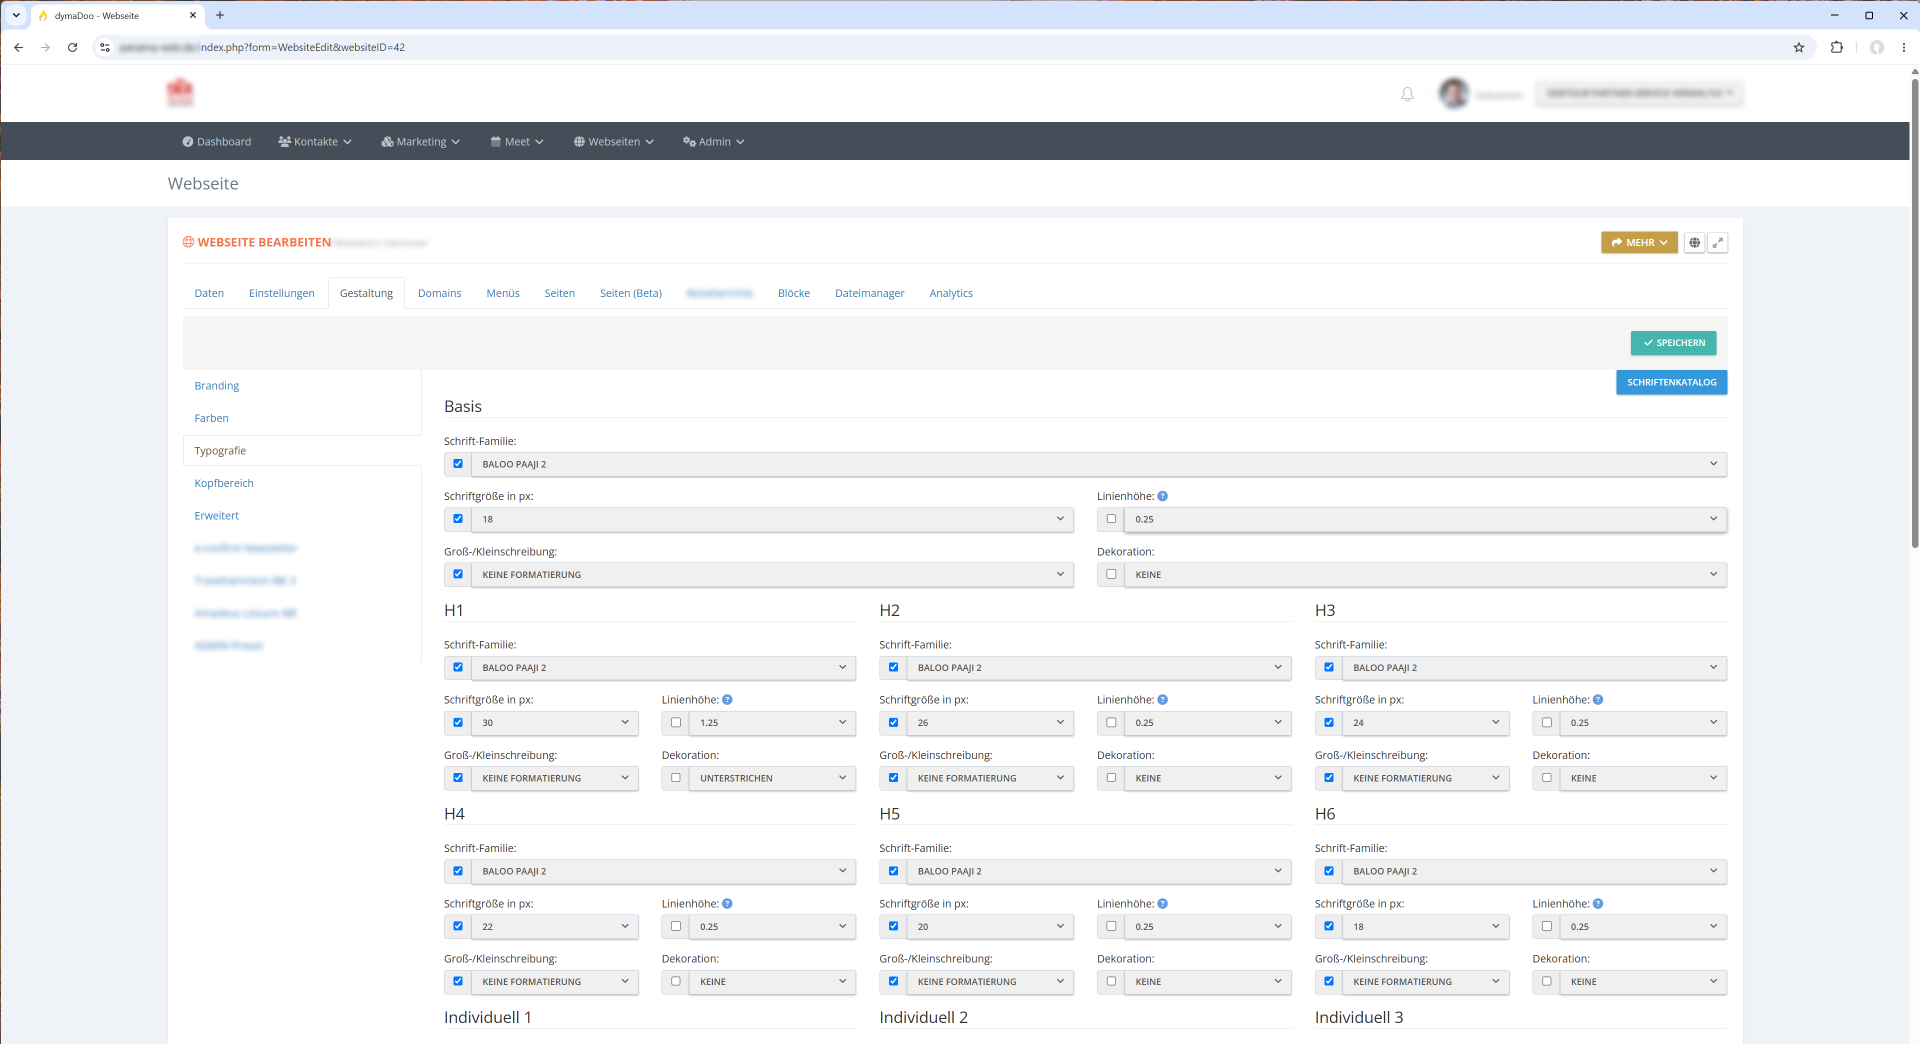Click the Speichern button
The image size is (1920, 1044).
coord(1674,343)
